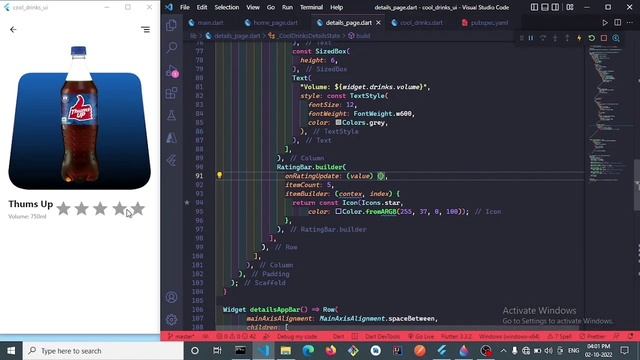Open the hamburger menu in cool_drinks_ui app
The height and width of the screenshot is (360, 640).
coord(145,29)
